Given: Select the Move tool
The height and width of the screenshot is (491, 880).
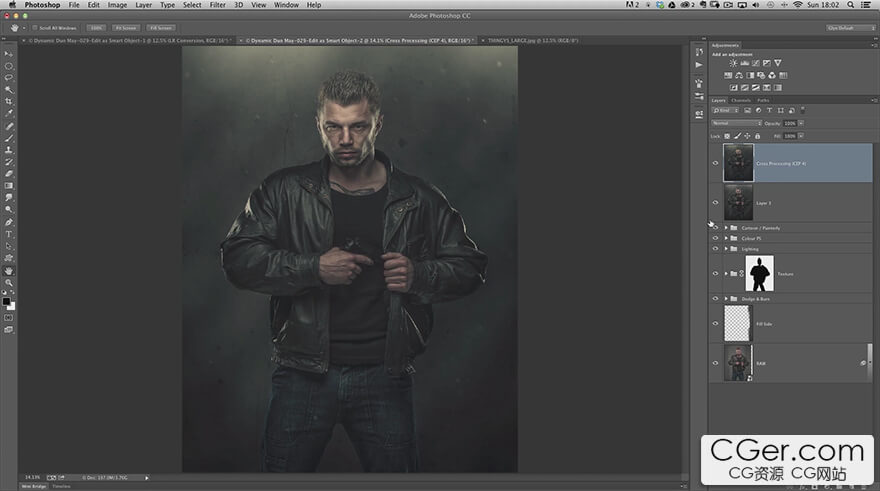Looking at the screenshot, I should click(x=8, y=54).
